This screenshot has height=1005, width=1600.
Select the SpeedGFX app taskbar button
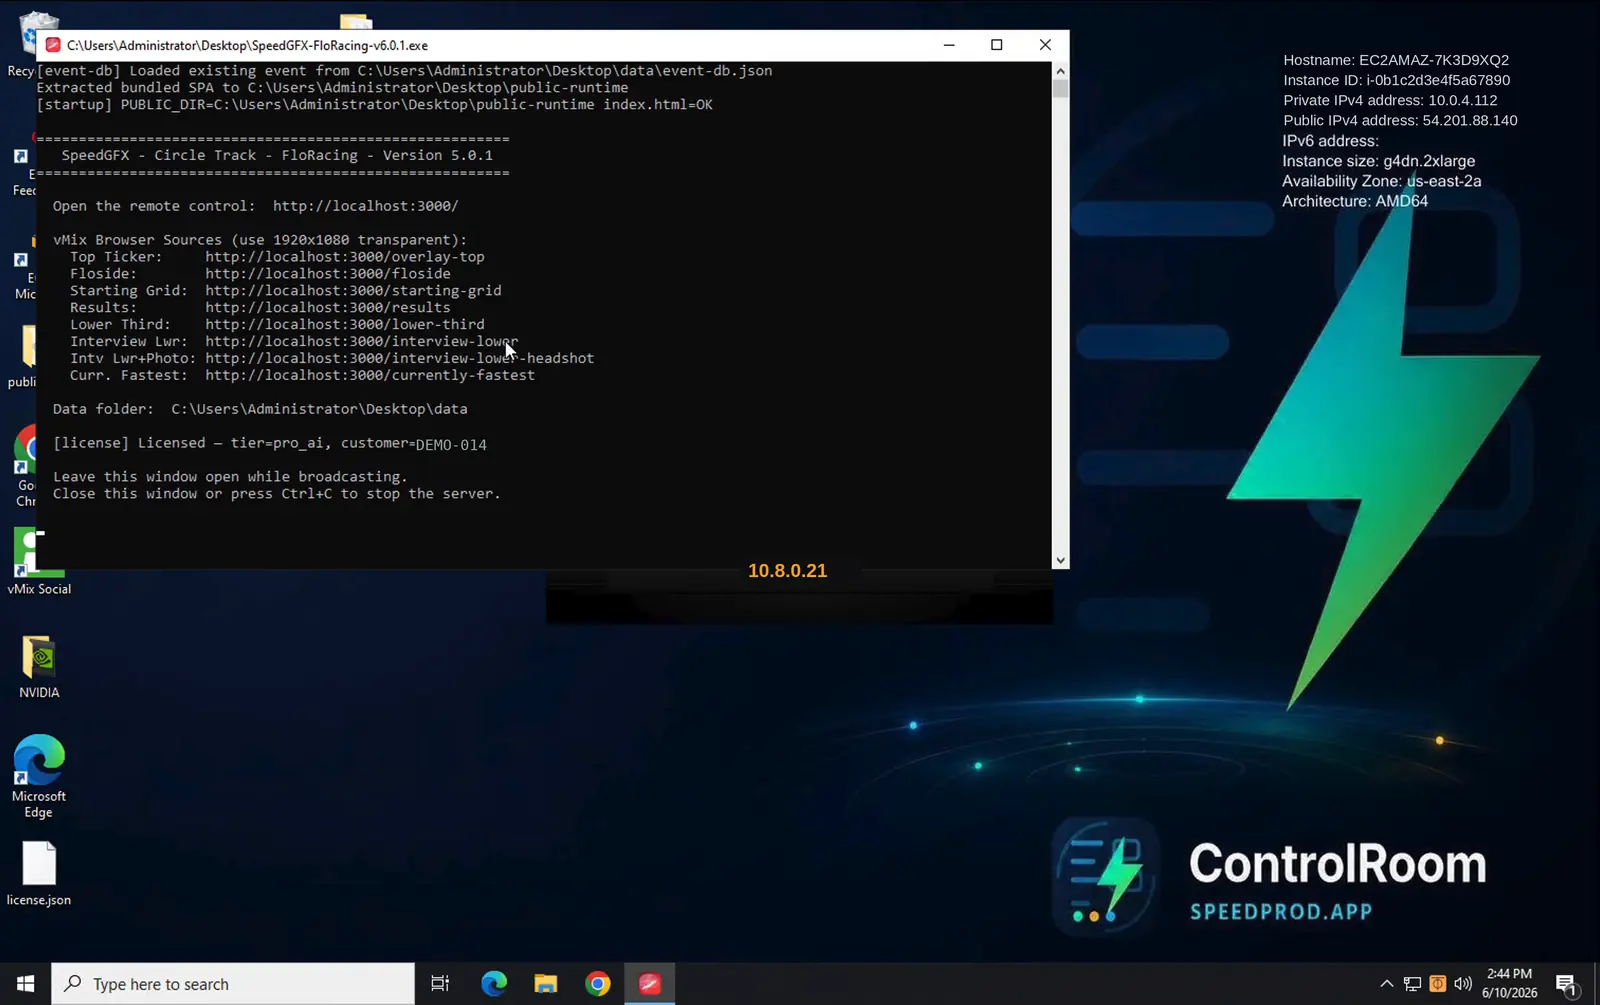click(x=650, y=984)
